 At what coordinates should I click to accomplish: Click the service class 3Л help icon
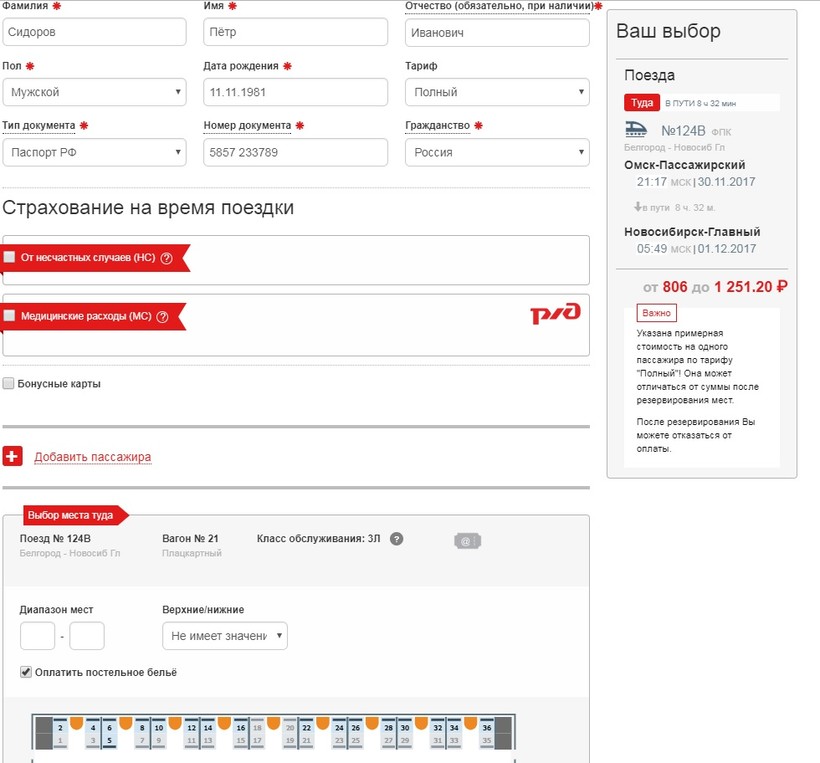point(397,540)
